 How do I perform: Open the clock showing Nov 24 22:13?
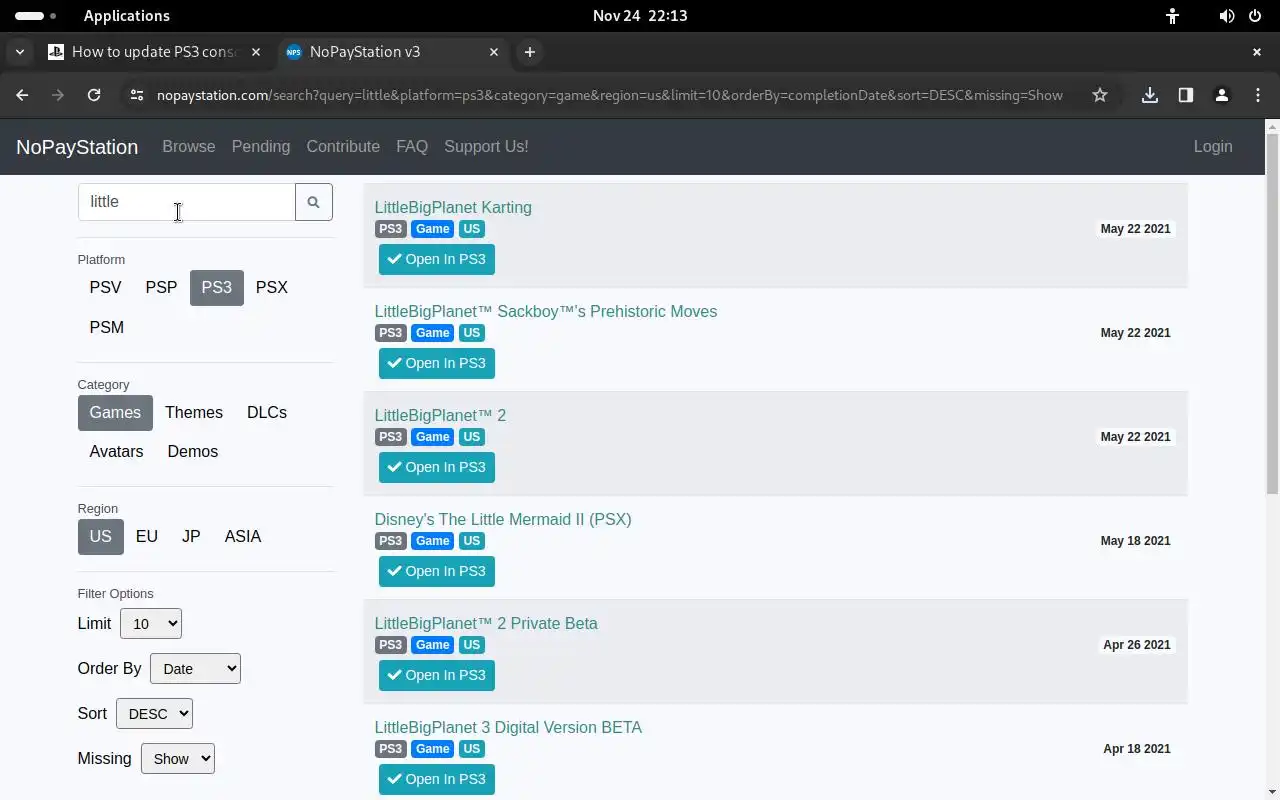640,16
